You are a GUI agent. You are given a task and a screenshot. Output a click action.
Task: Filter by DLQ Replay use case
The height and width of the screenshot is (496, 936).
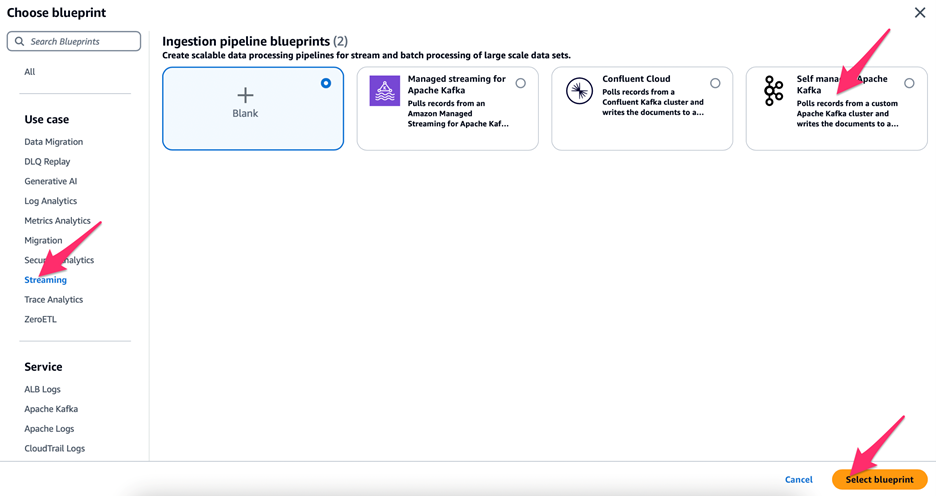47,161
